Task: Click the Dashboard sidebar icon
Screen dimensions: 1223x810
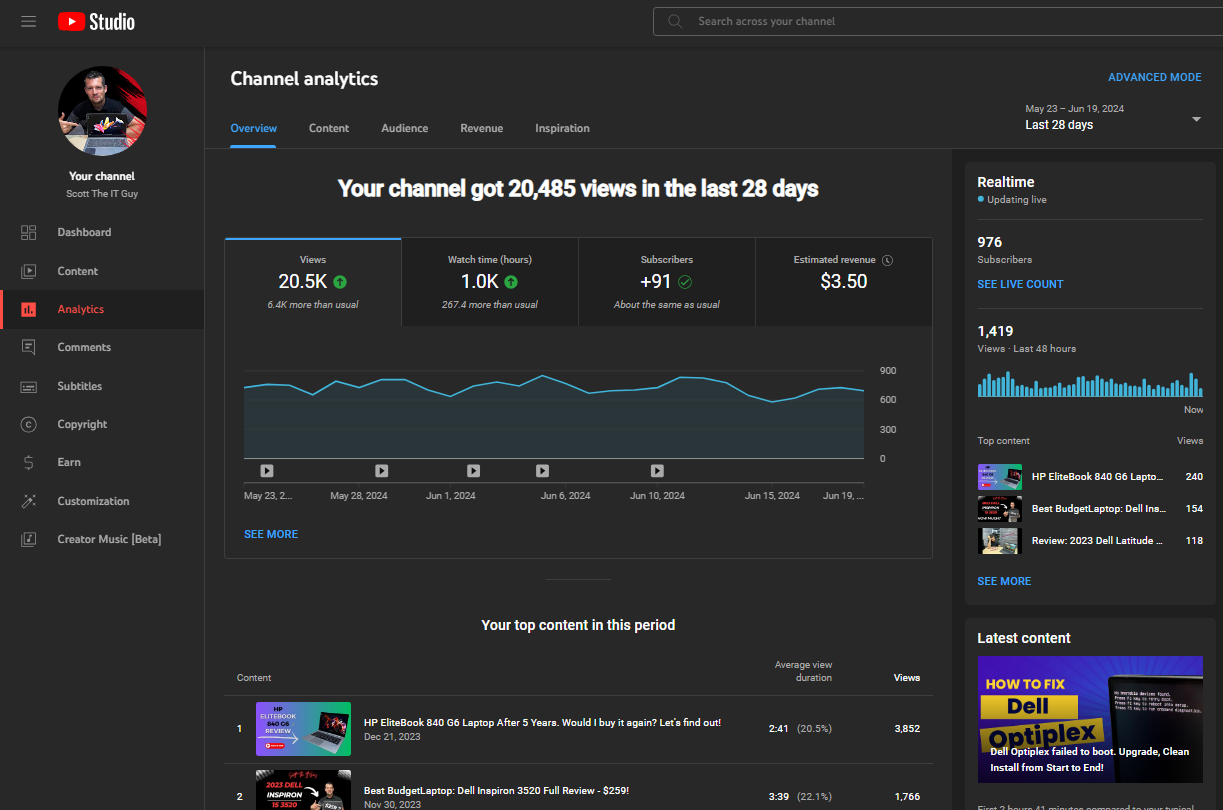Action: (x=29, y=232)
